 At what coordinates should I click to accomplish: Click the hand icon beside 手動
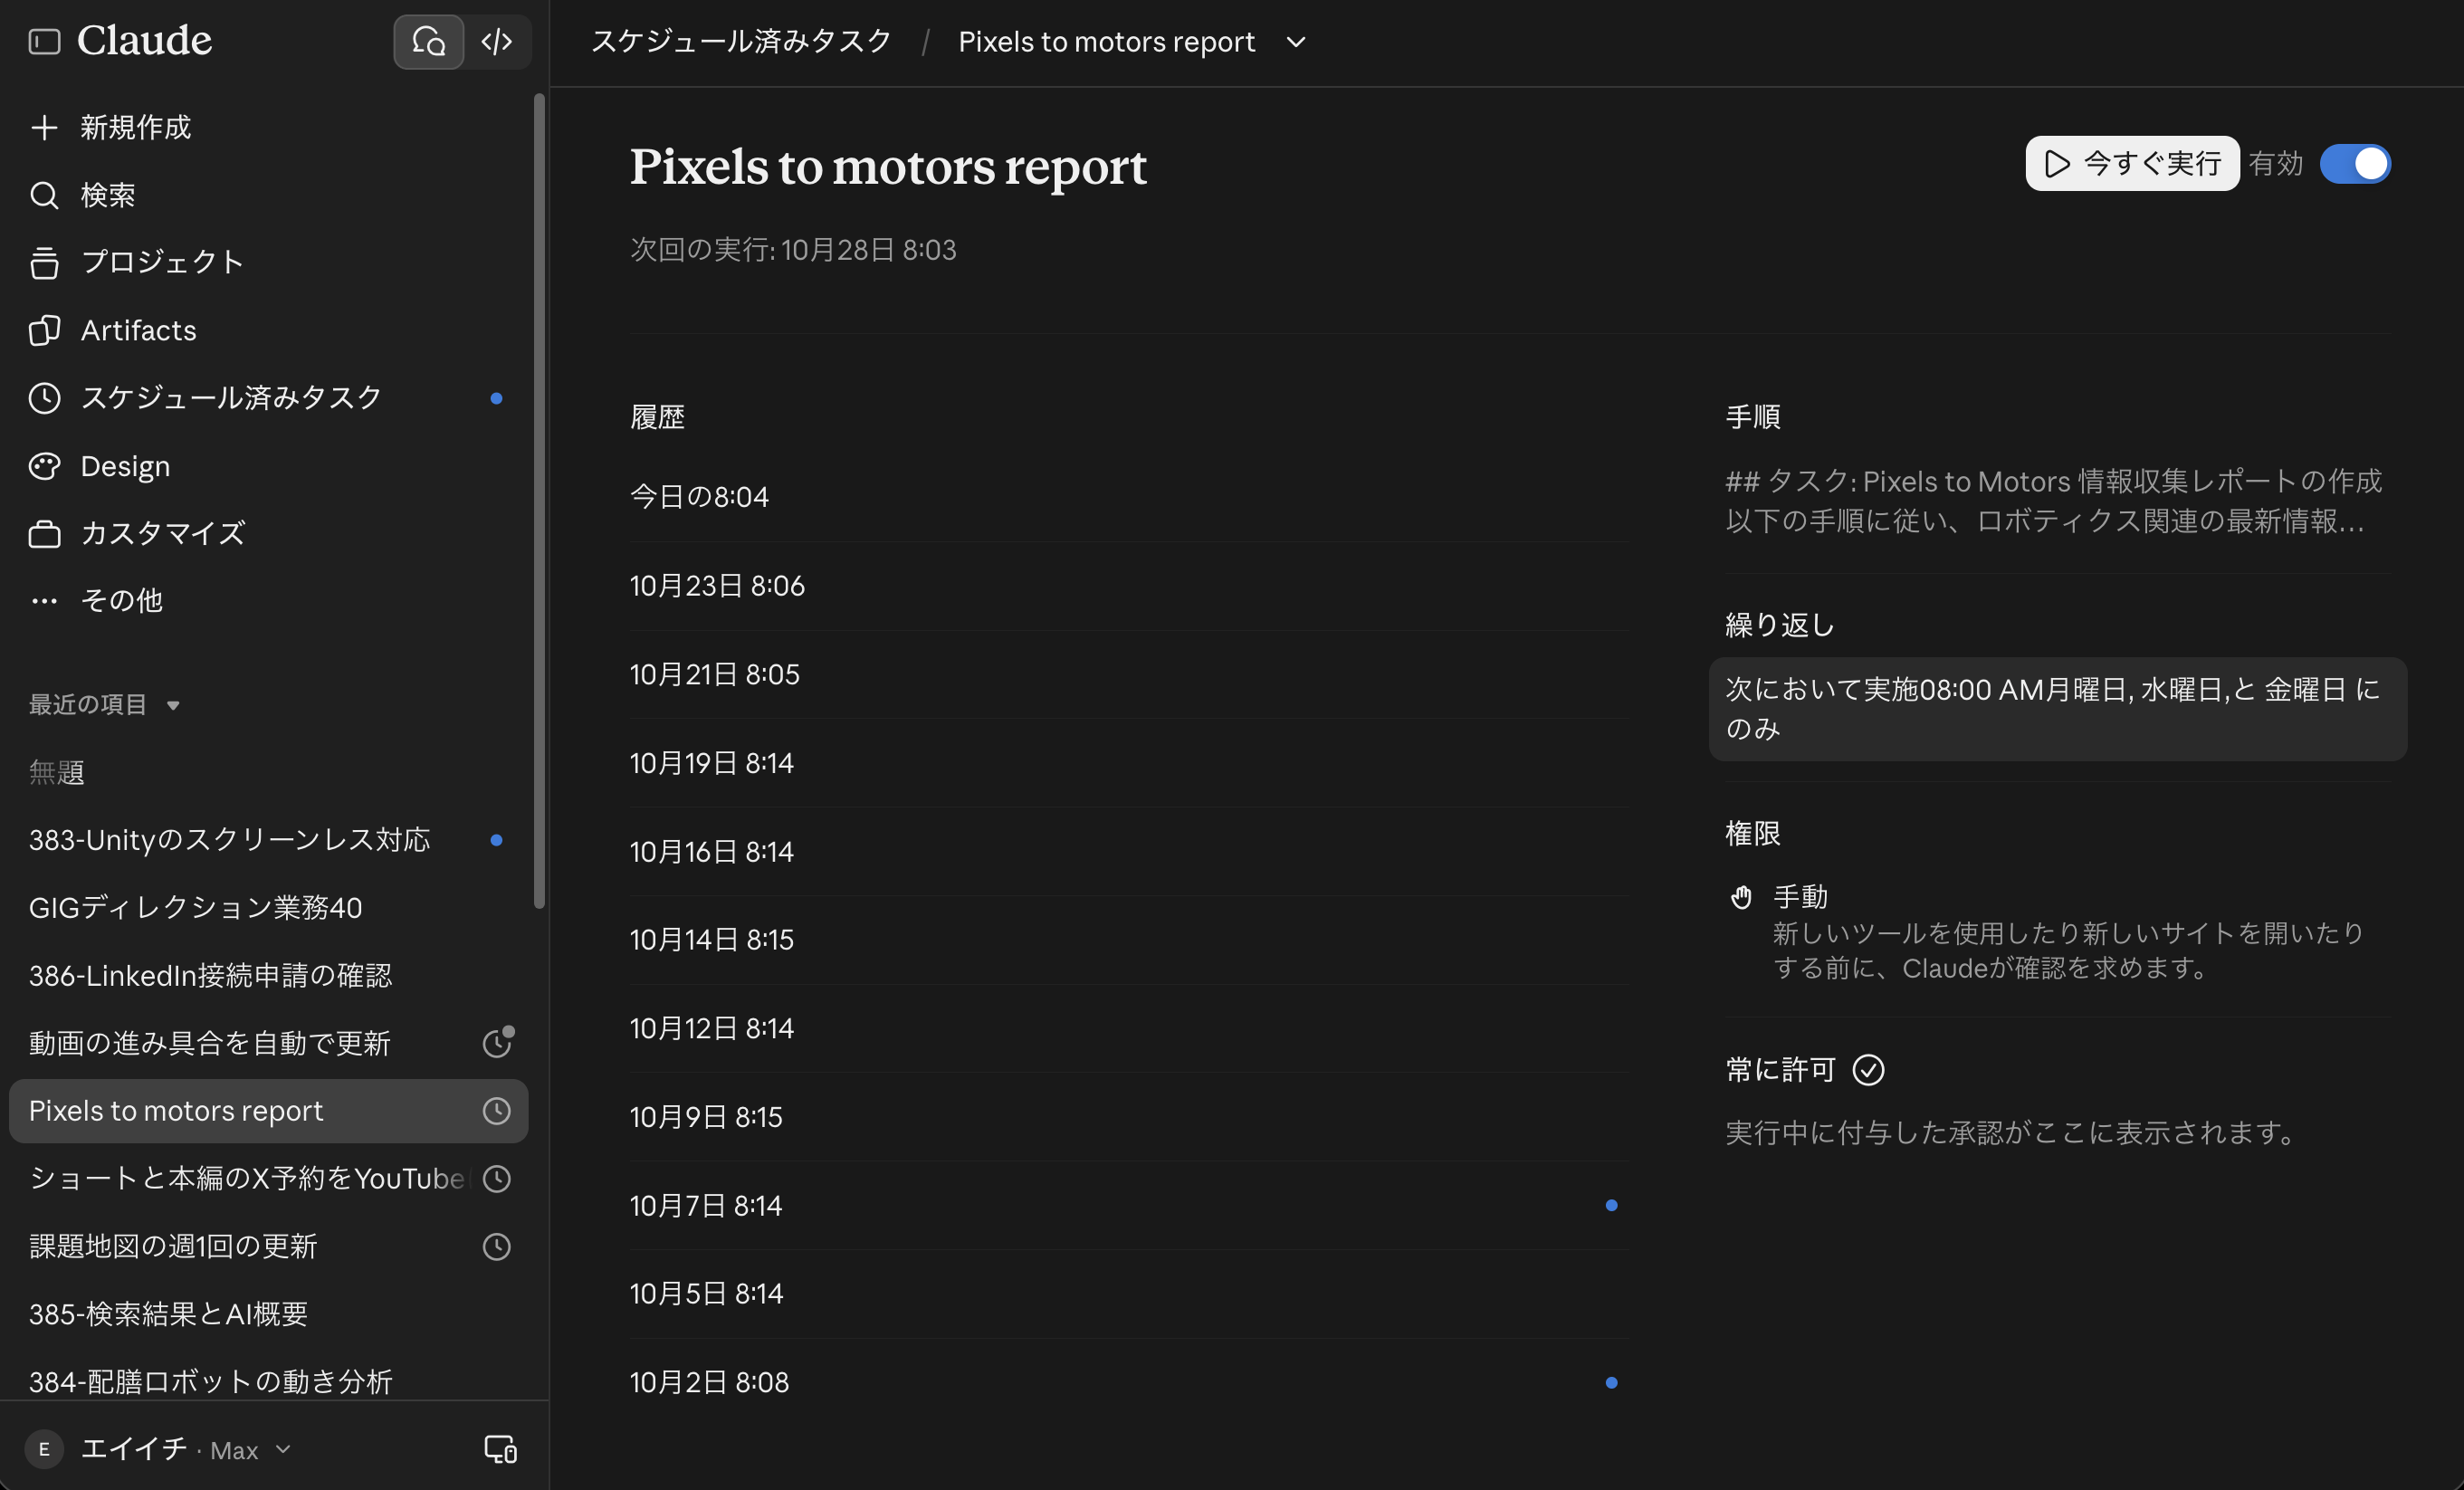(1741, 897)
